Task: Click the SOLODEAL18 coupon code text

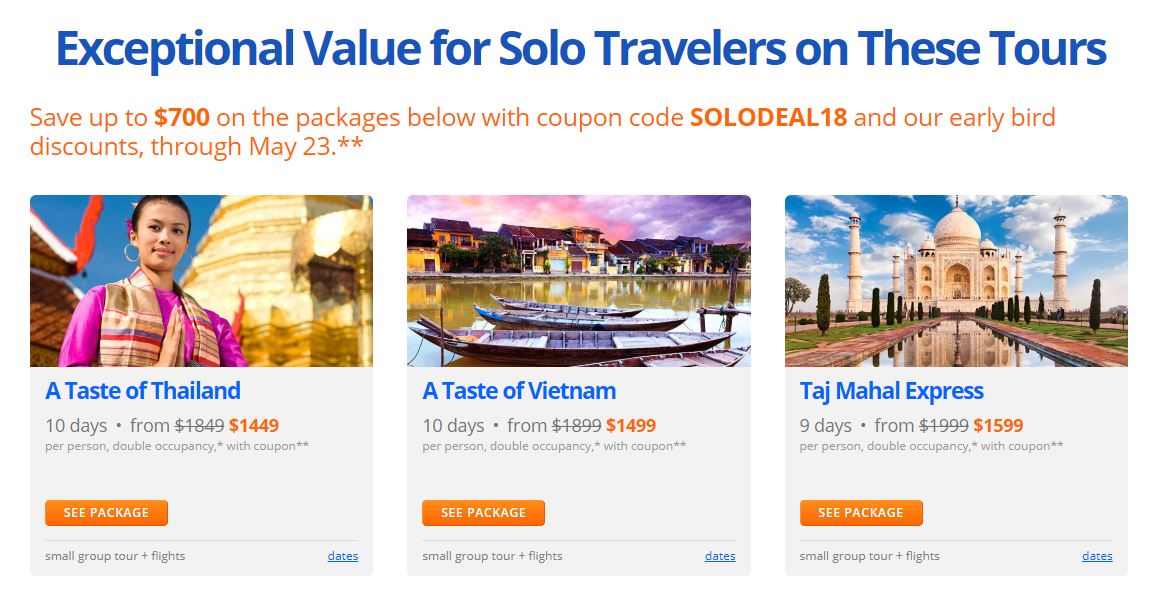Action: point(769,118)
